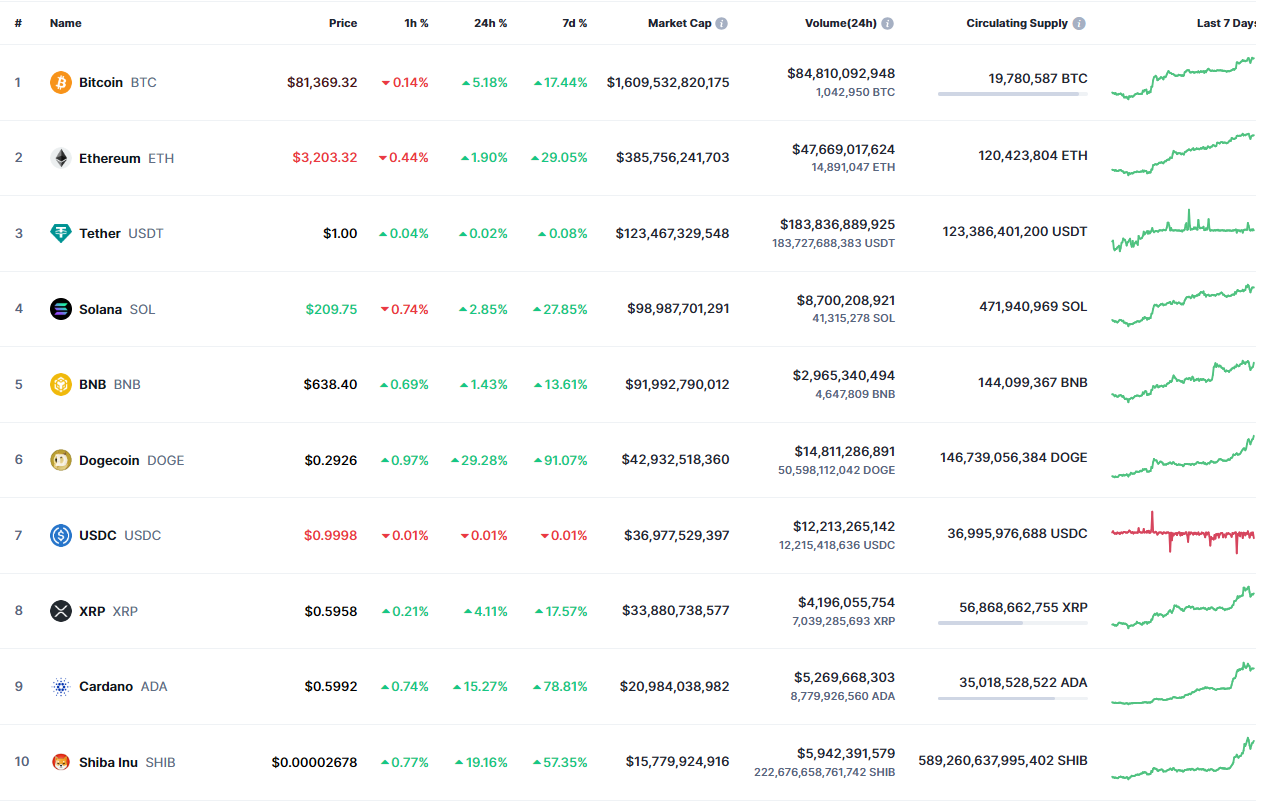Open the Dogecoin coin name link
The image size is (1280, 801).
coord(110,460)
